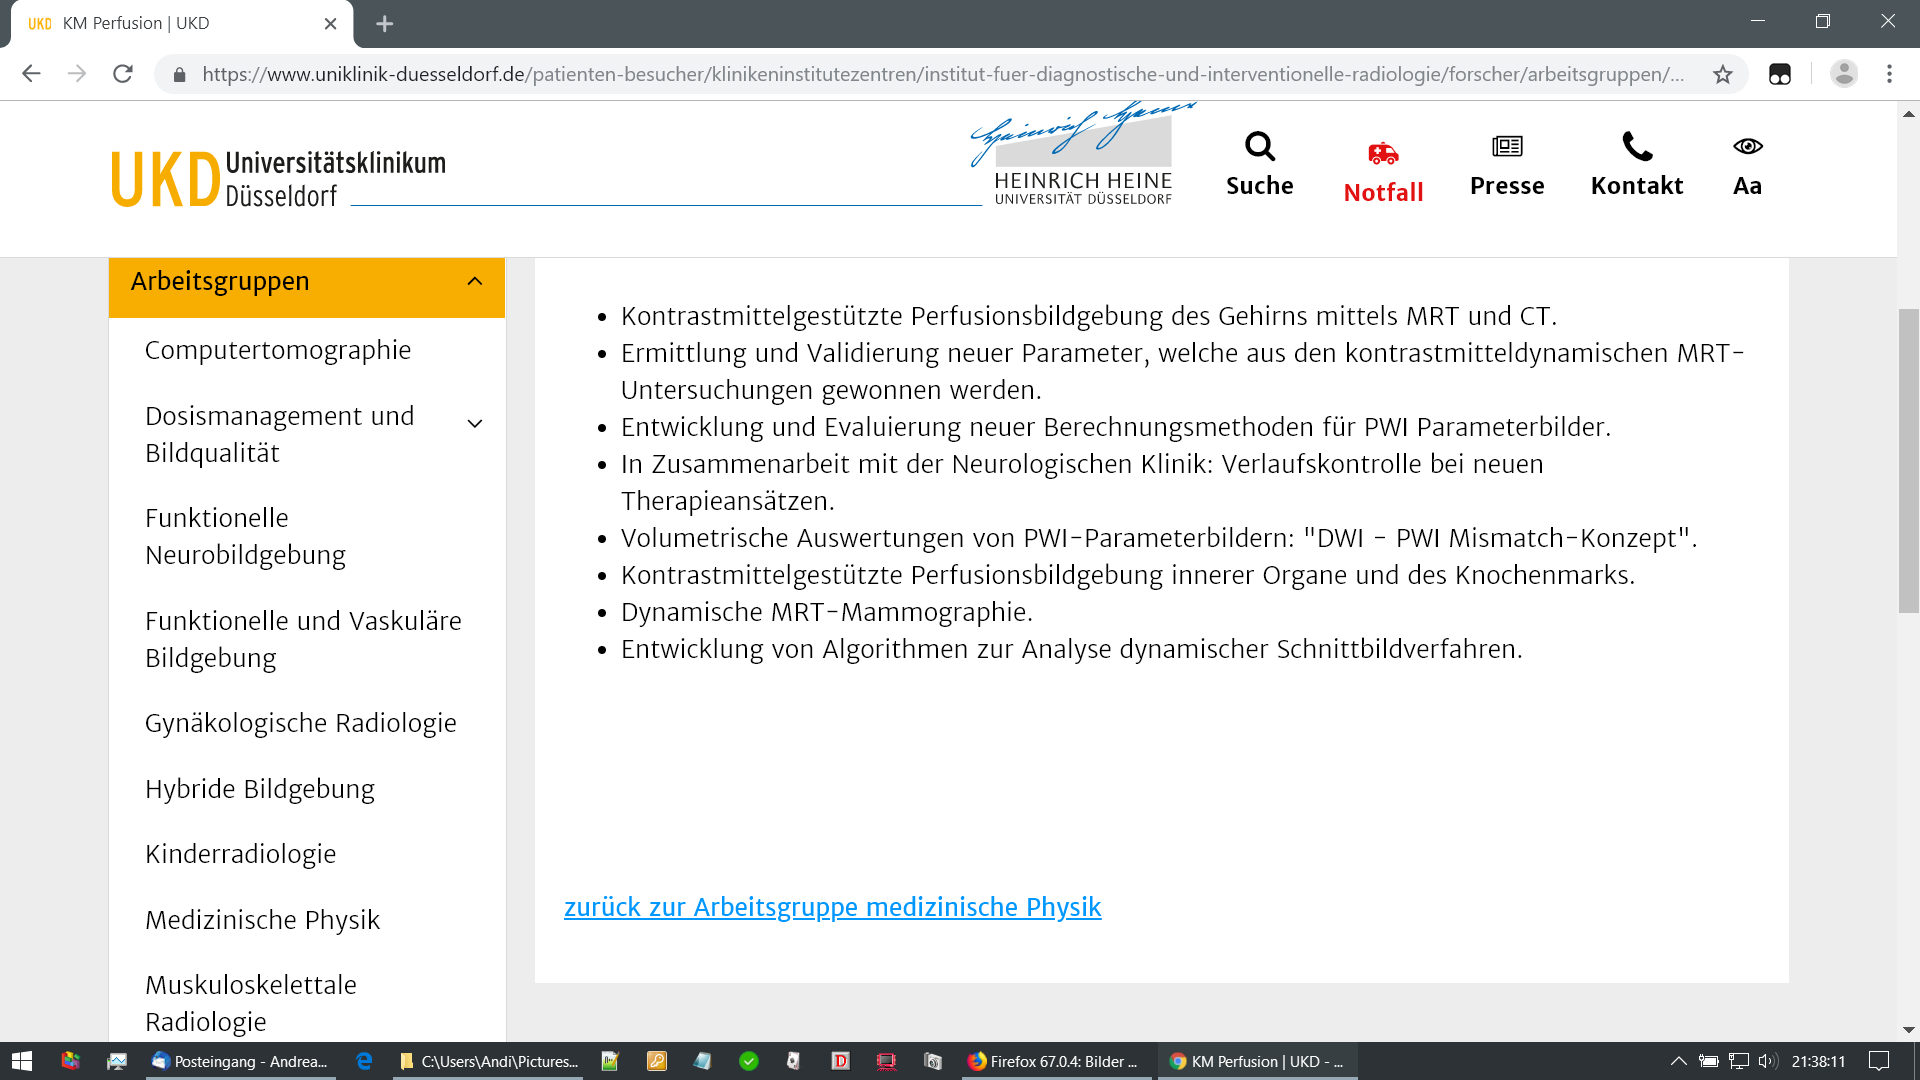This screenshot has width=1920, height=1080.
Task: Click the page vertical scrollbar thumb
Action: (x=1908, y=460)
